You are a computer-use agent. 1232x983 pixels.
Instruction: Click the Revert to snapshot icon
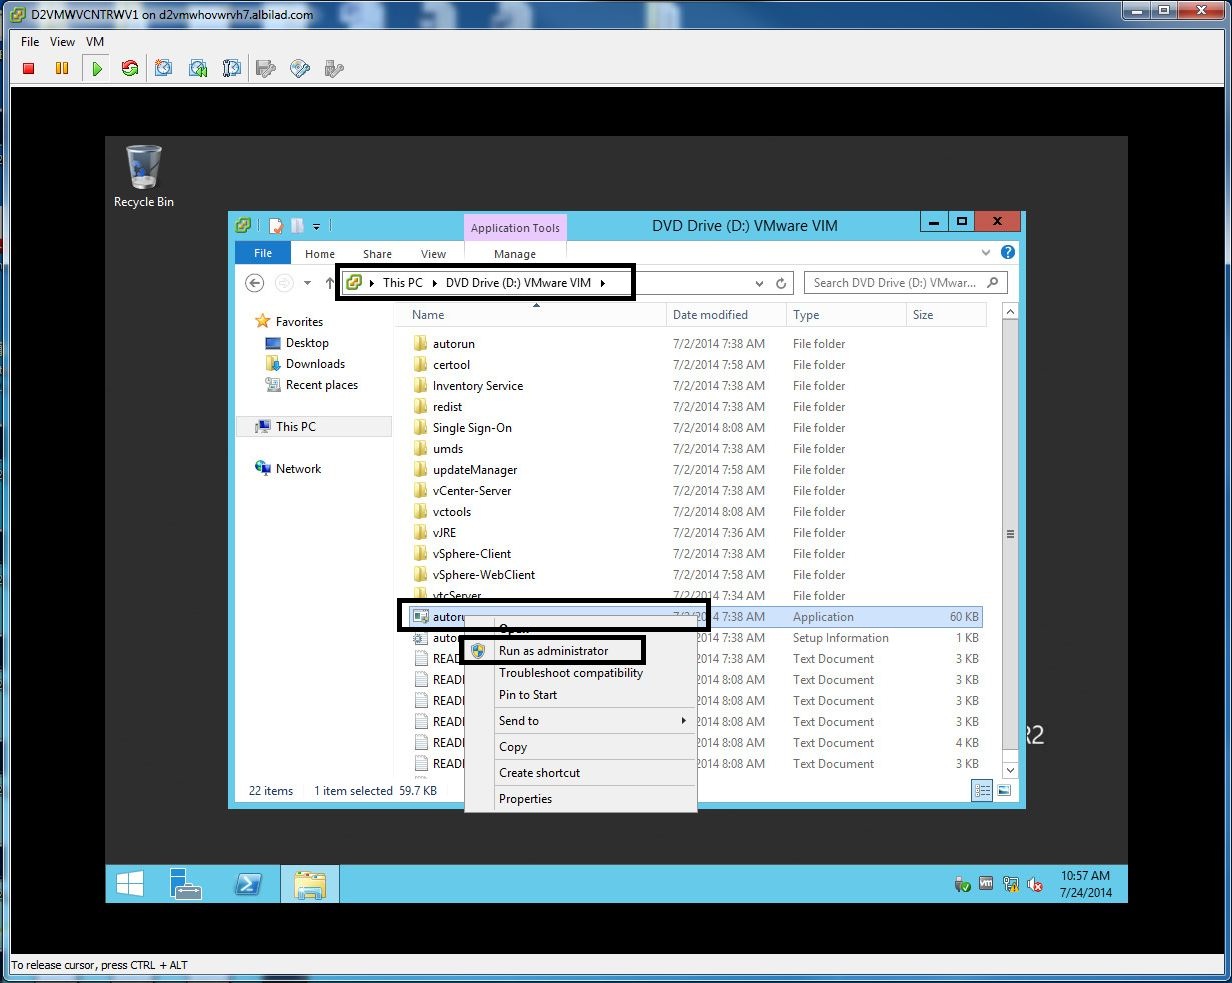198,68
